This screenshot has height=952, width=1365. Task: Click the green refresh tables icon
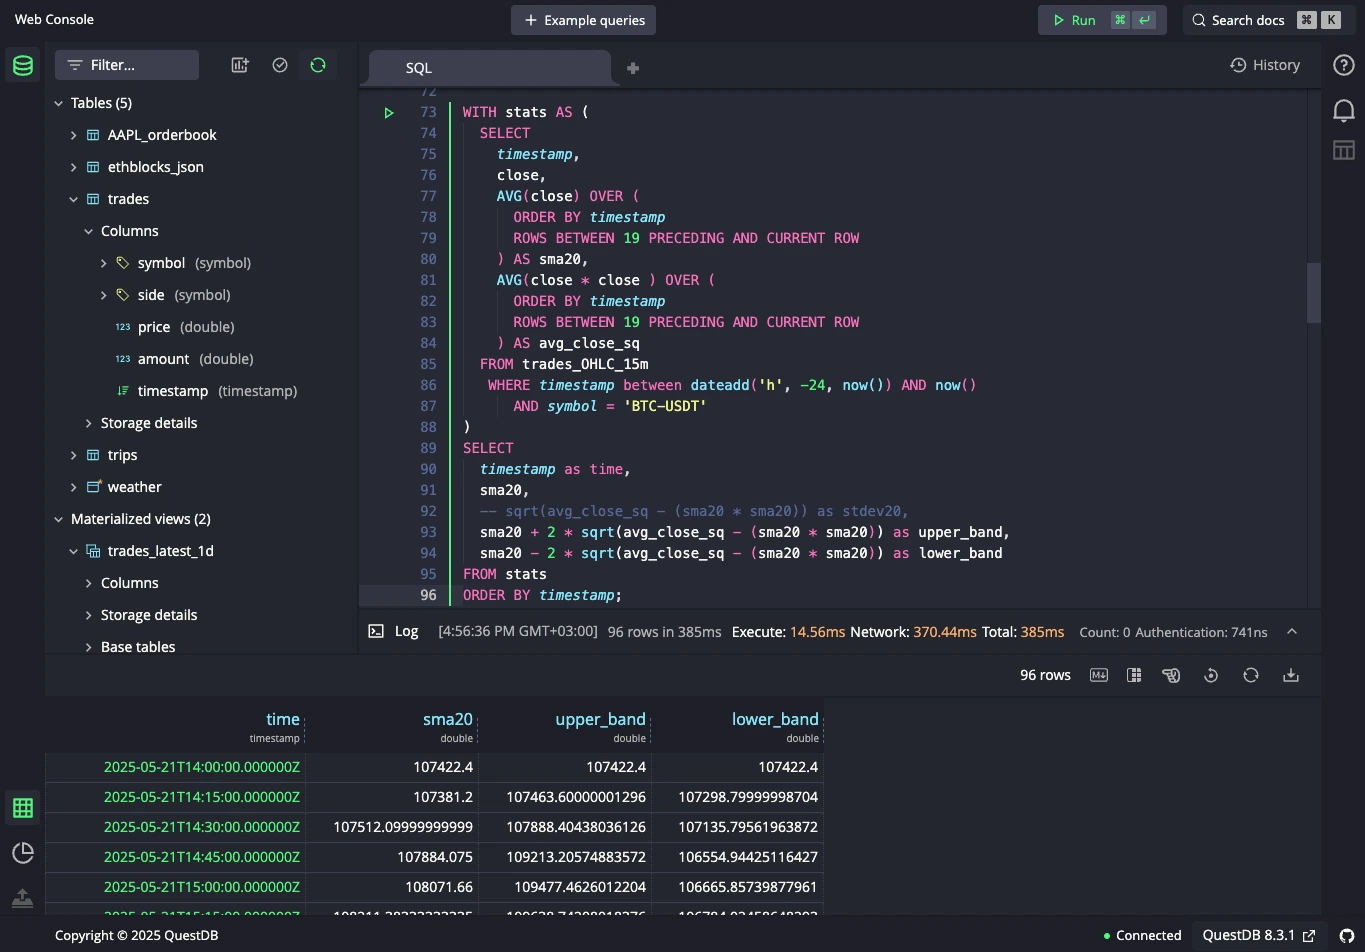click(x=318, y=64)
